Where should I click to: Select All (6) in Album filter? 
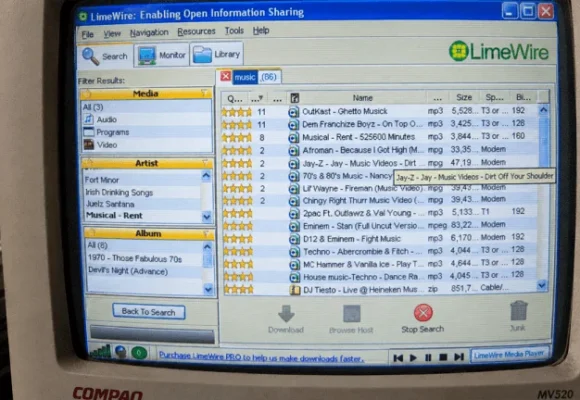point(98,245)
